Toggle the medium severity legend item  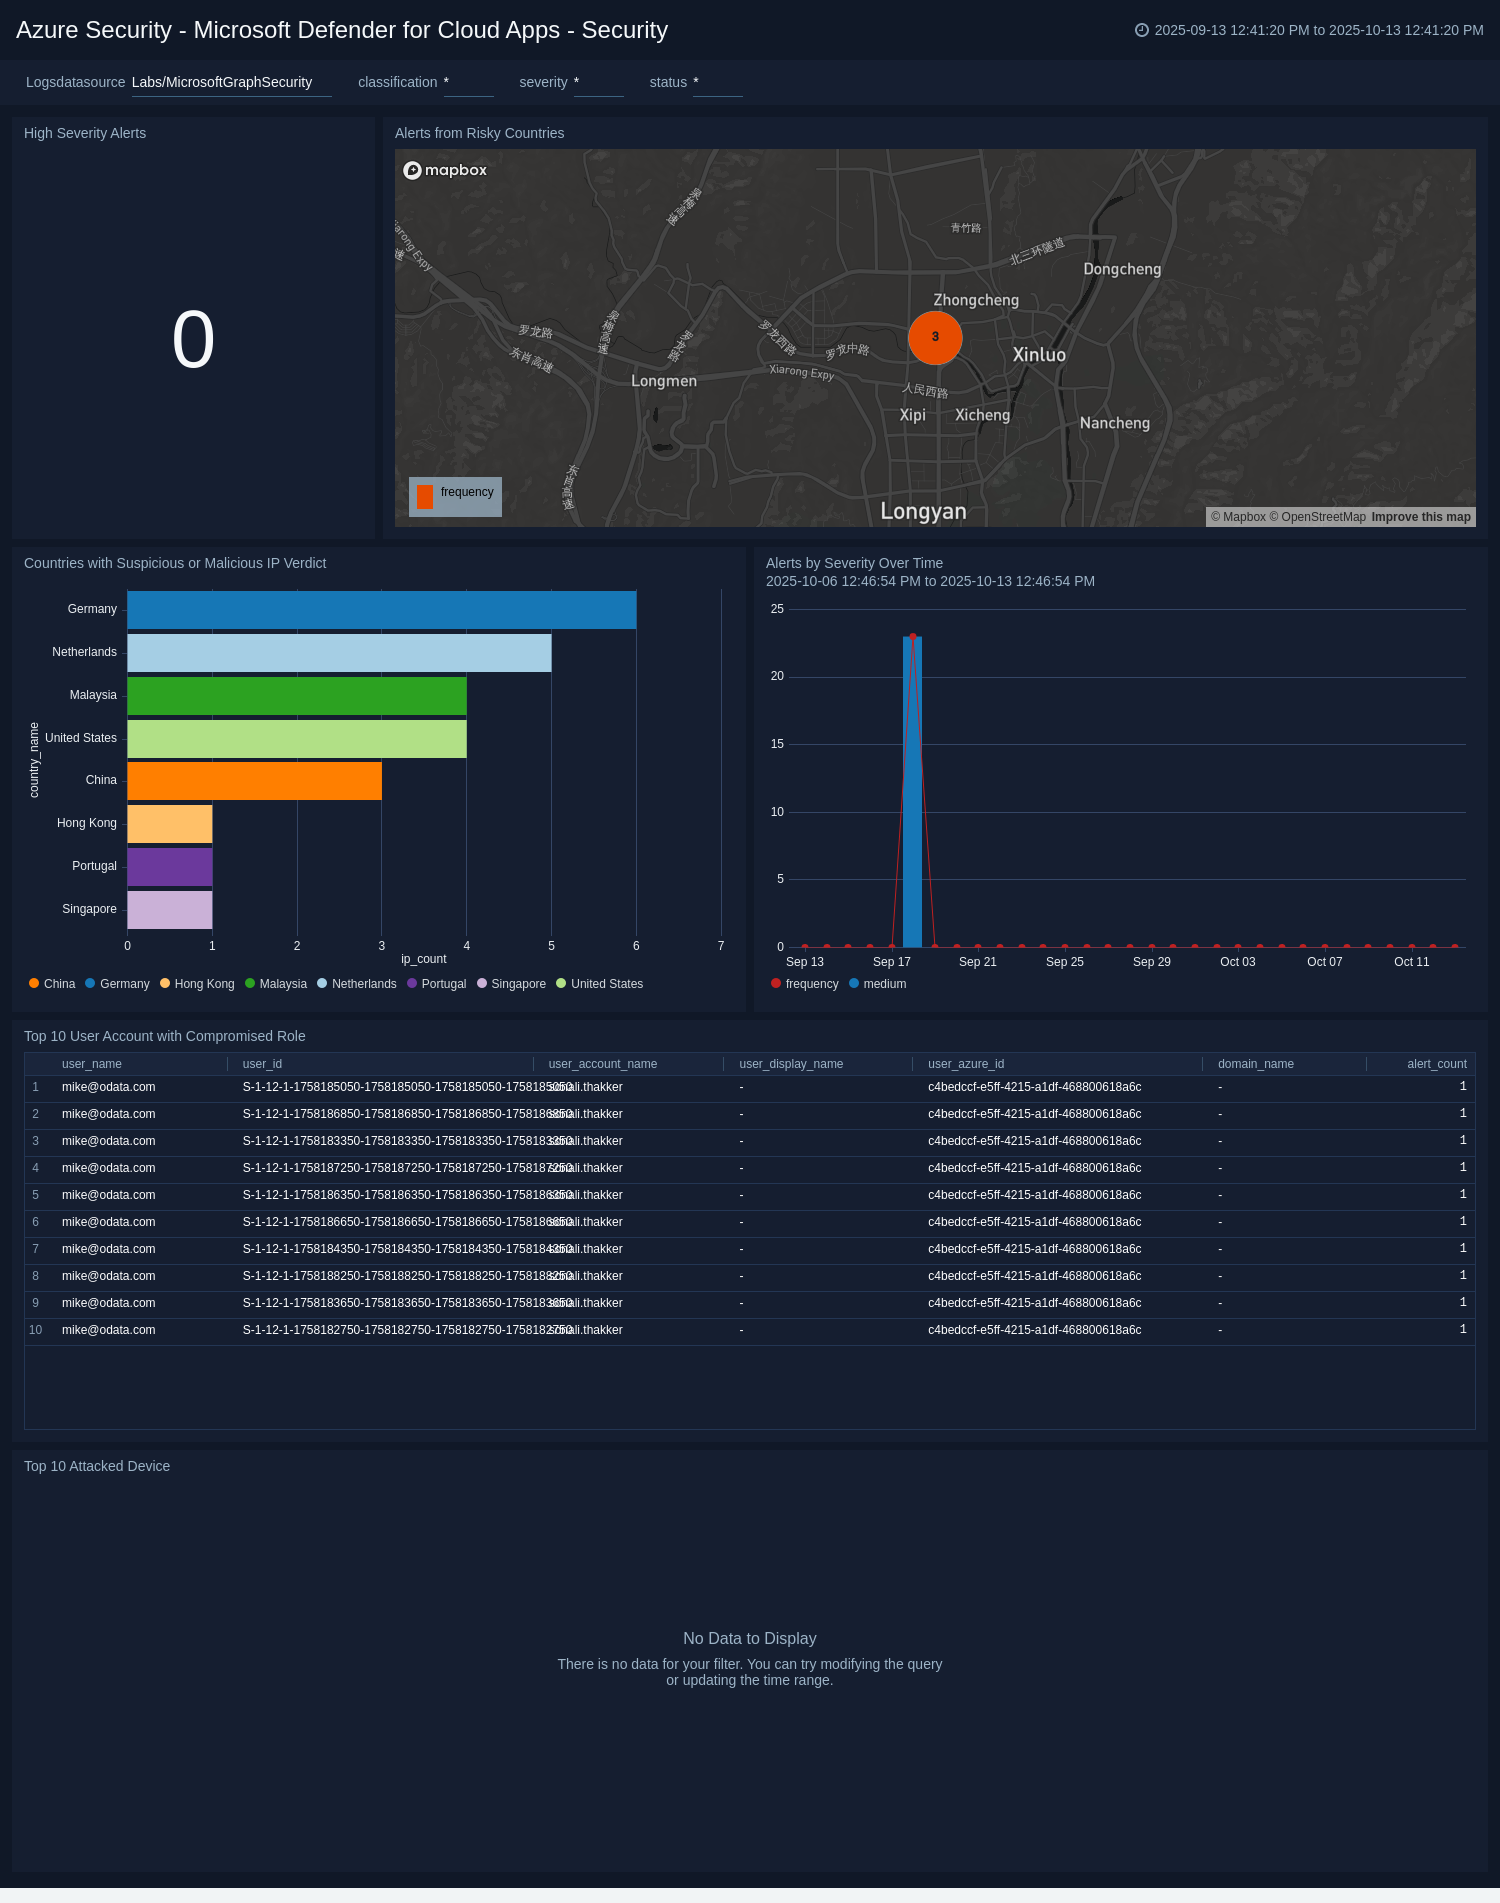point(877,984)
